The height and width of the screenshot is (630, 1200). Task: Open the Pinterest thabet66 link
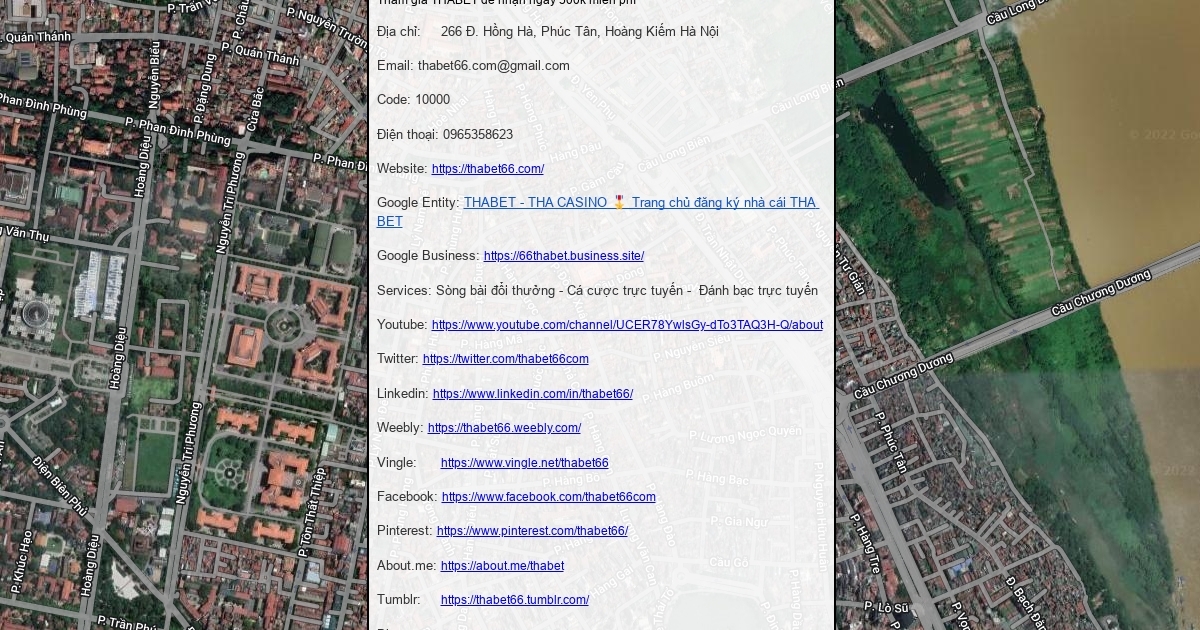[x=532, y=531]
